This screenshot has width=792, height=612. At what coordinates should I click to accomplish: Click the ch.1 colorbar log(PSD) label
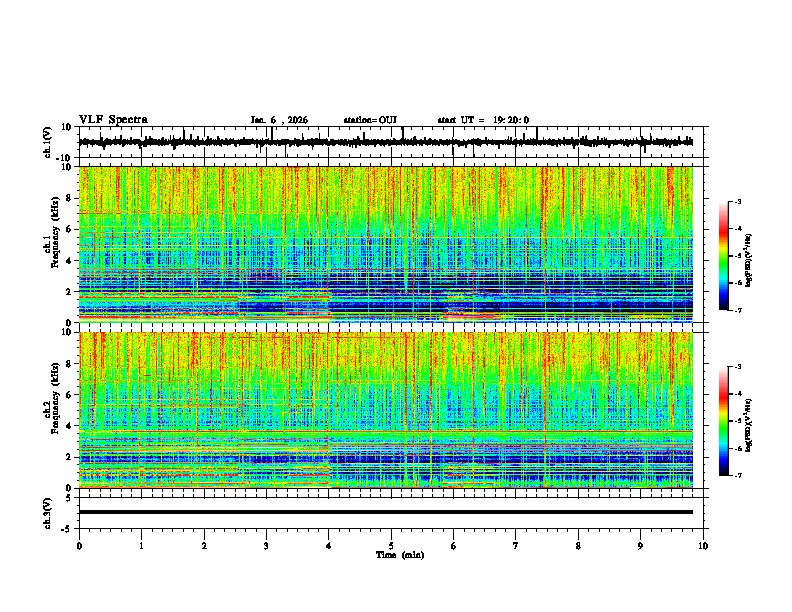(748, 260)
